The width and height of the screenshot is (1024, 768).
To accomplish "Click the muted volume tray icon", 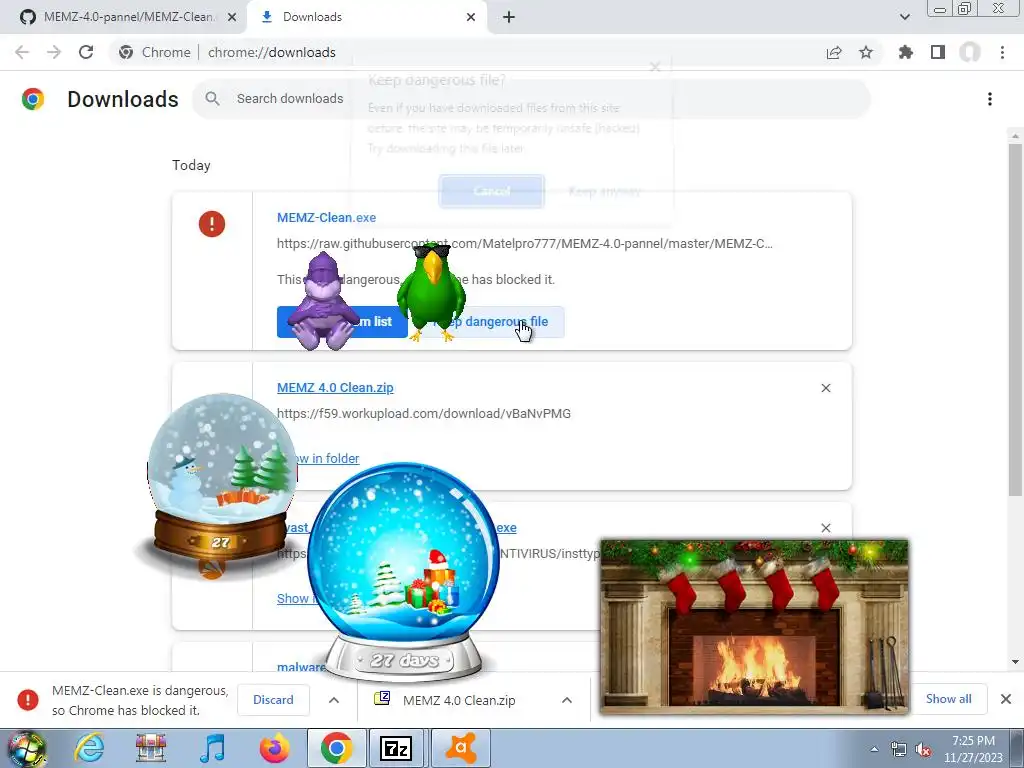I will pyautogui.click(x=923, y=750).
